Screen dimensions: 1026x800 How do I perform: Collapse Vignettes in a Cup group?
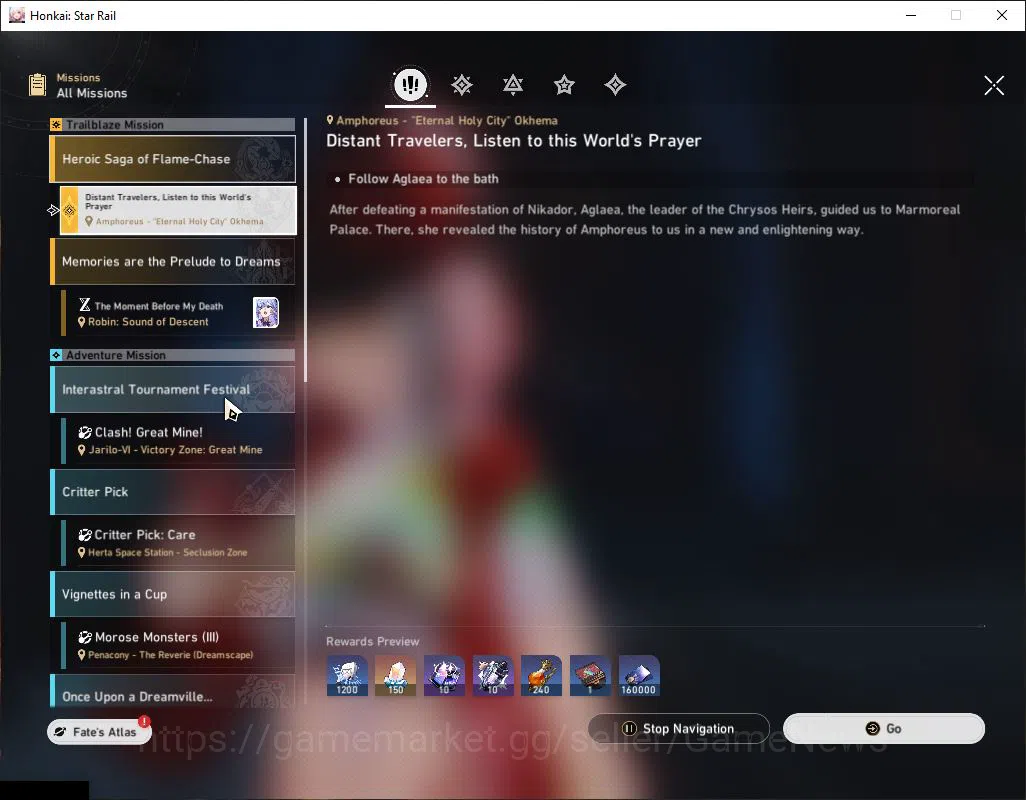tap(173, 595)
